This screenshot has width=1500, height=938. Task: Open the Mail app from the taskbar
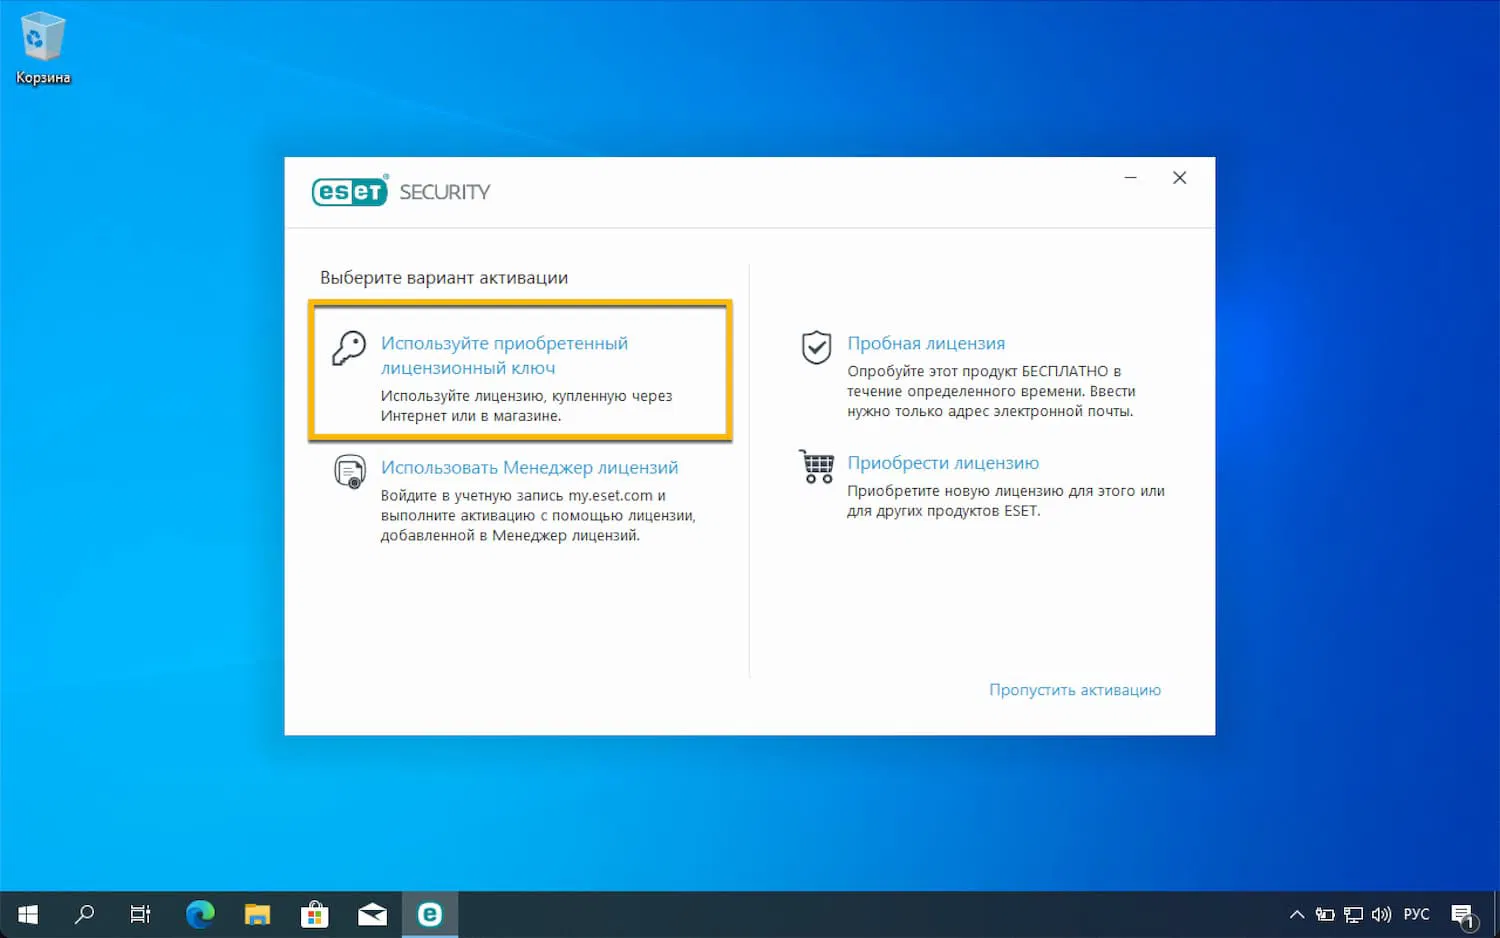(x=372, y=914)
